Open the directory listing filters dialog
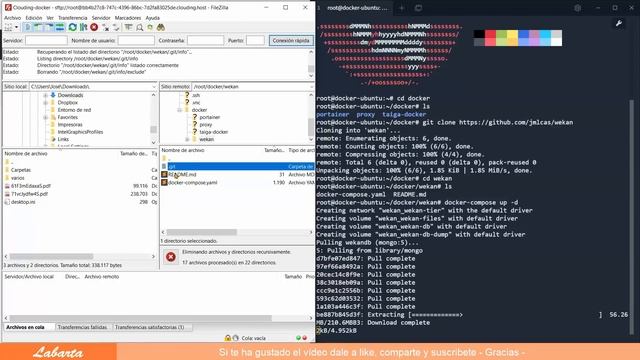The image size is (640, 360). click(x=129, y=27)
